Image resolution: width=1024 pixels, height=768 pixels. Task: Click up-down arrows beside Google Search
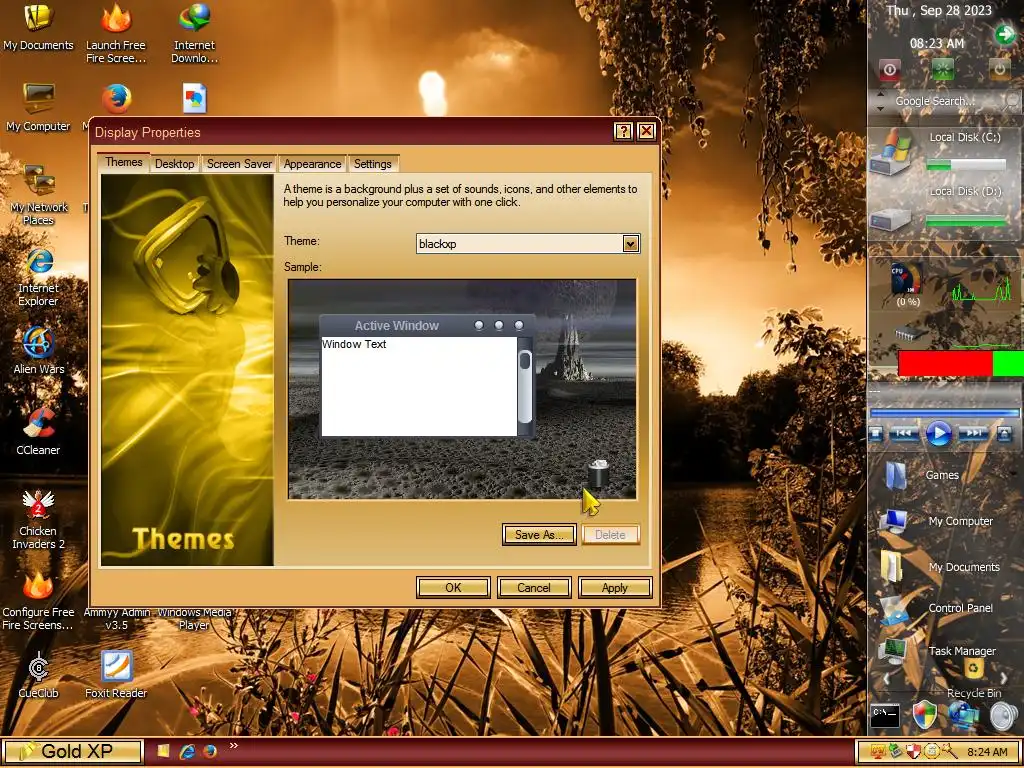[880, 101]
